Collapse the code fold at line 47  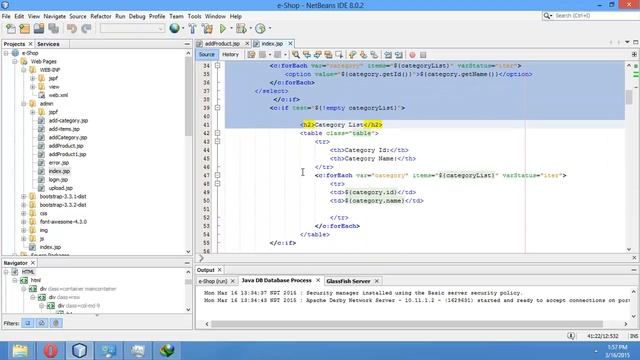[x=218, y=175]
